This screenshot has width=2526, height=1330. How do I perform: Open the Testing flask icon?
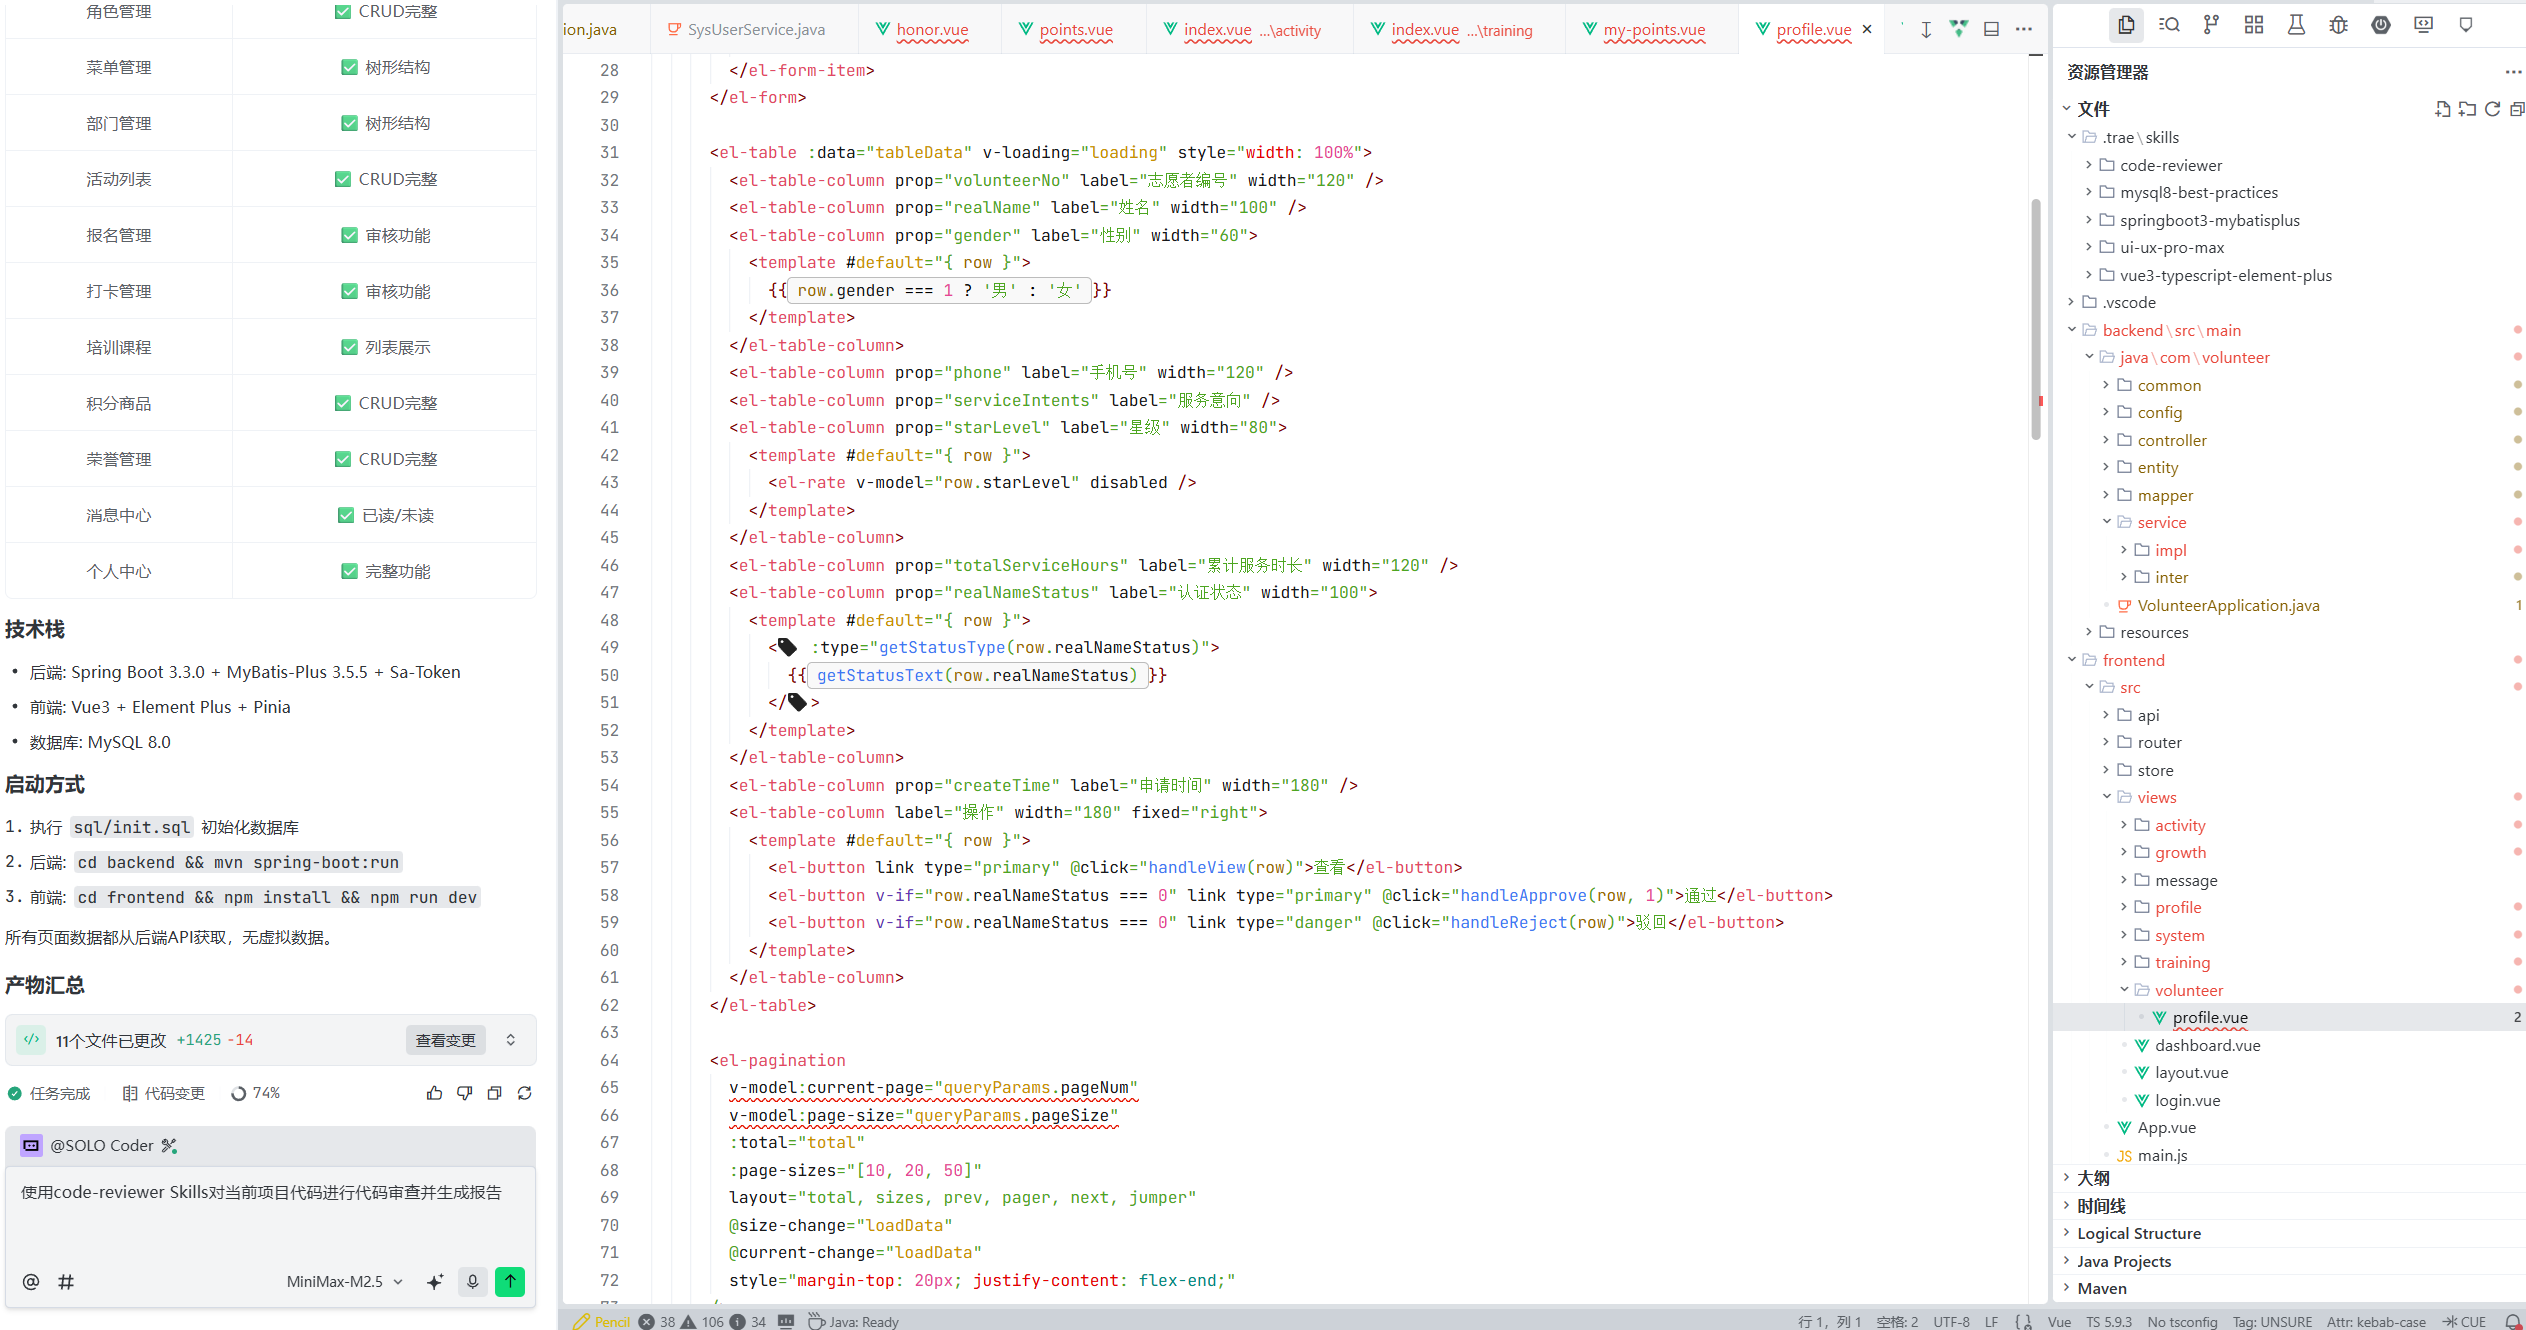point(2296,25)
